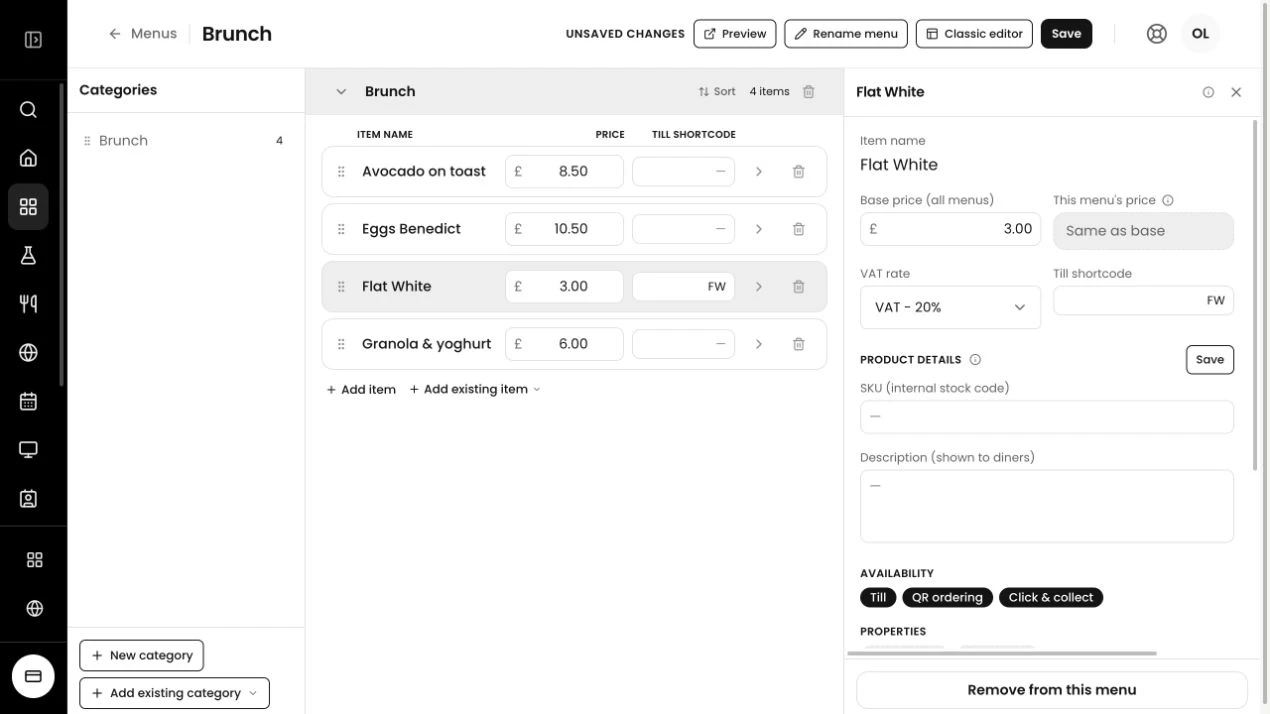Expand the Add existing category dropdown
Screen dimensions: 1270x714
tap(174, 693)
